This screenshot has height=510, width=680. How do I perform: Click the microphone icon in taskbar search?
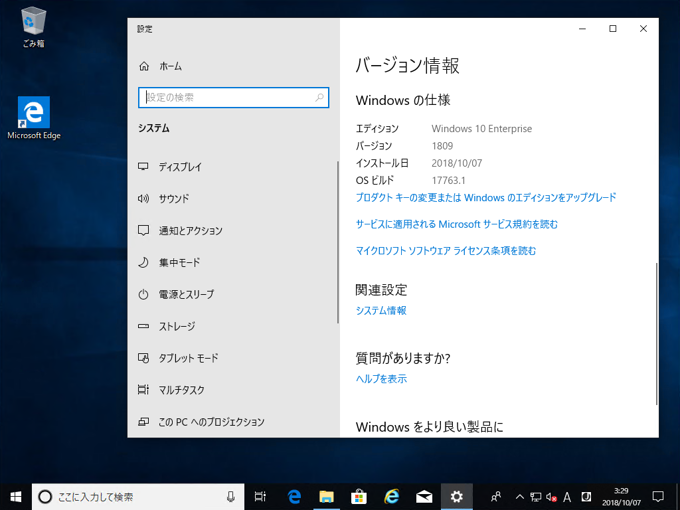click(231, 497)
